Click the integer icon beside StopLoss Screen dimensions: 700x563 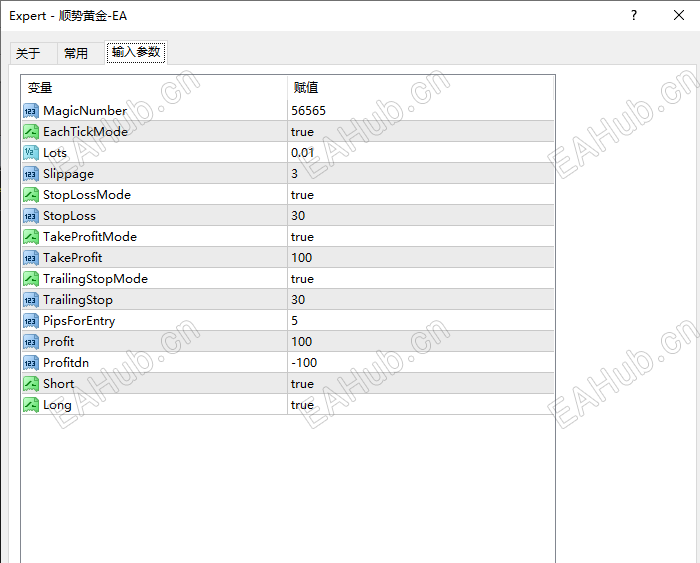(31, 216)
